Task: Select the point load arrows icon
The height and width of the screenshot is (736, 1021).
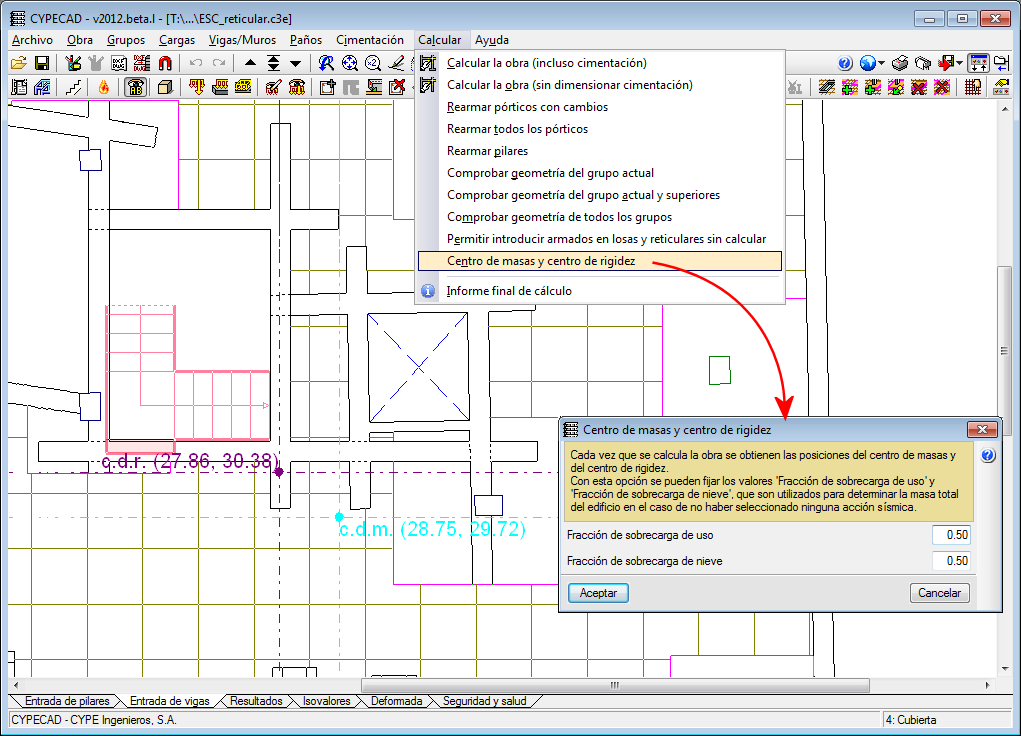Action: tap(197, 87)
